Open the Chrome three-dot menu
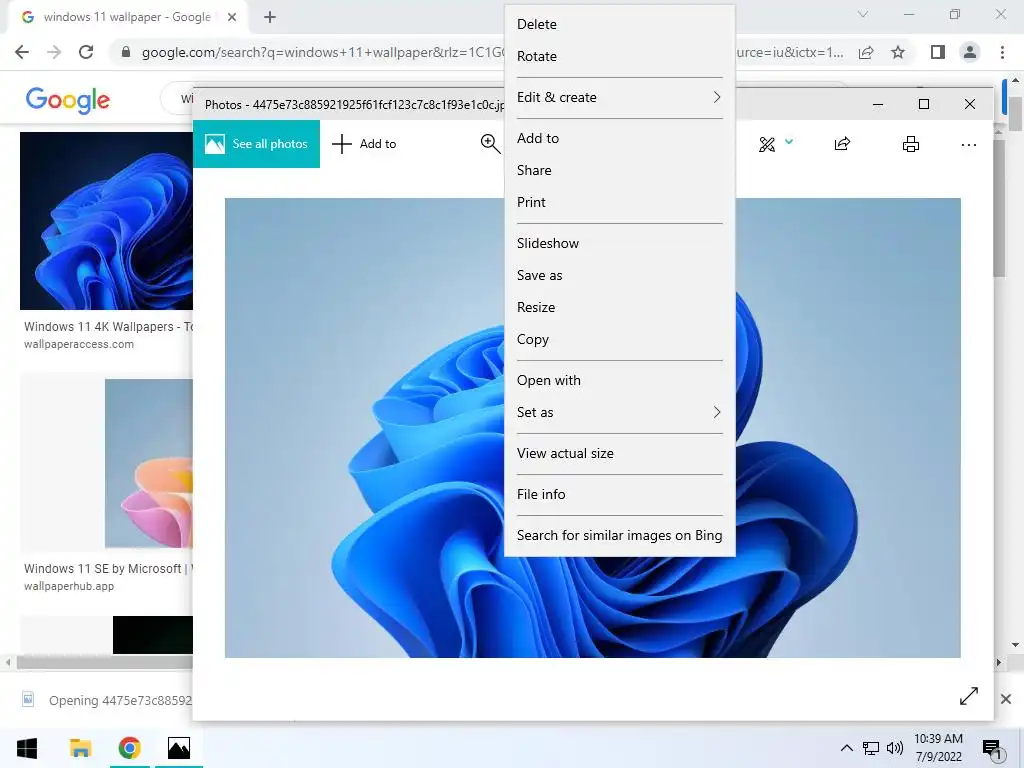The height and width of the screenshot is (768, 1024). [1002, 52]
